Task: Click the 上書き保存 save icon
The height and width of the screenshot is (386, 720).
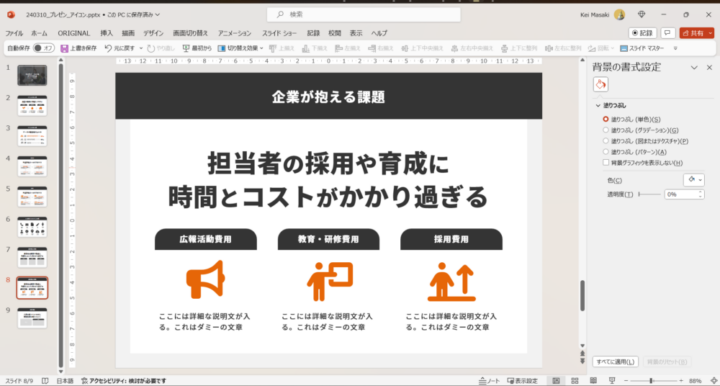Action: pyautogui.click(x=64, y=48)
